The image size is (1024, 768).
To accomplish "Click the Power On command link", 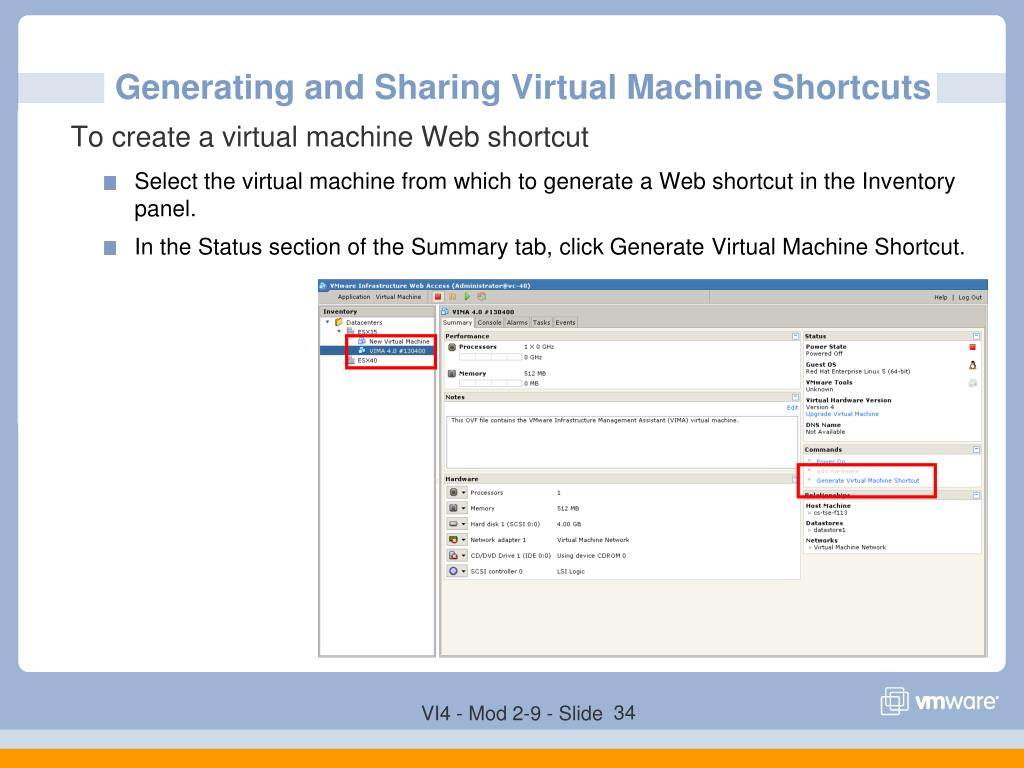I will (831, 462).
